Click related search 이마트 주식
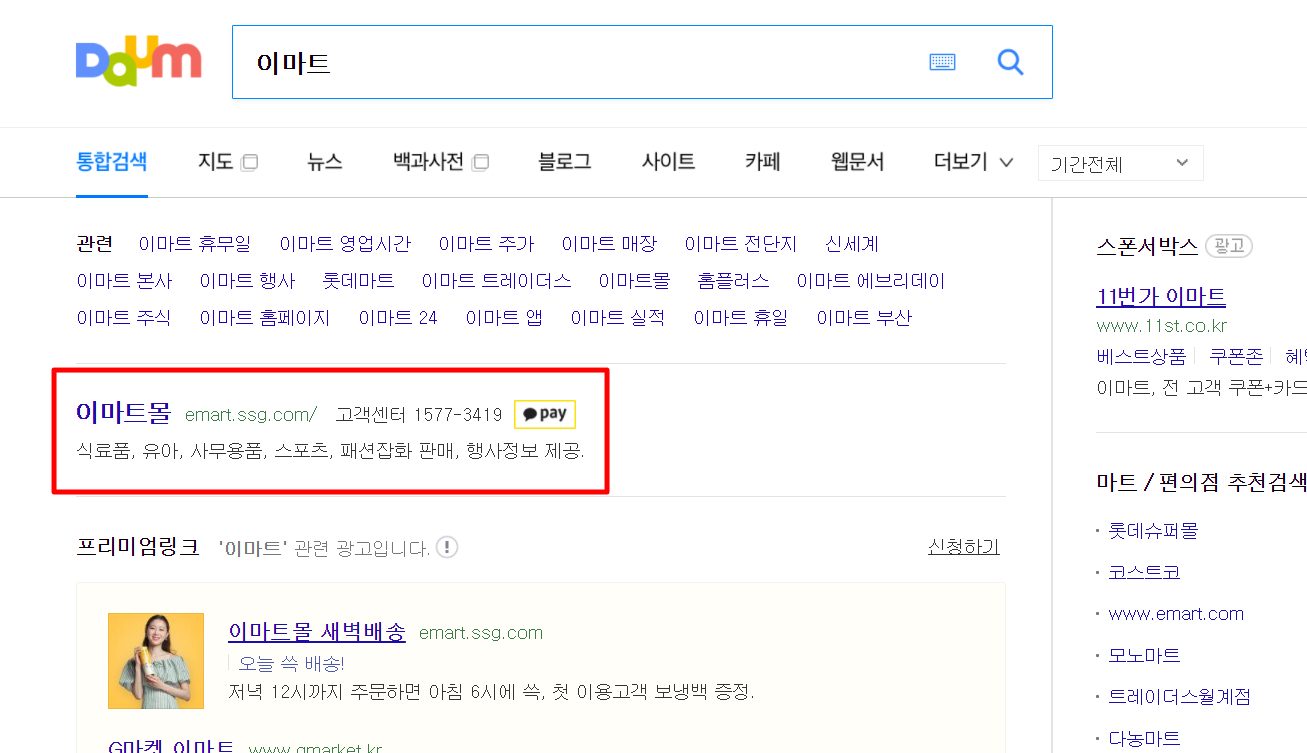Image resolution: width=1307 pixels, height=753 pixels. (x=124, y=318)
